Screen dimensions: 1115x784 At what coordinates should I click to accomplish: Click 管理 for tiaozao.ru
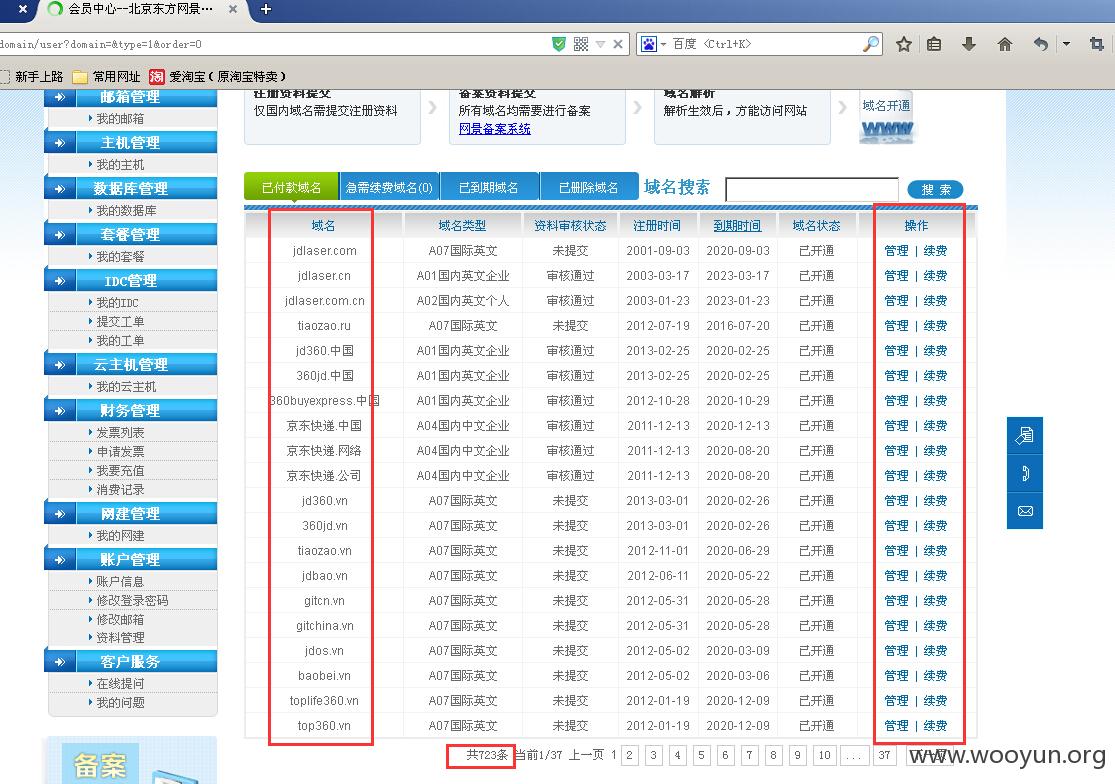pos(896,326)
